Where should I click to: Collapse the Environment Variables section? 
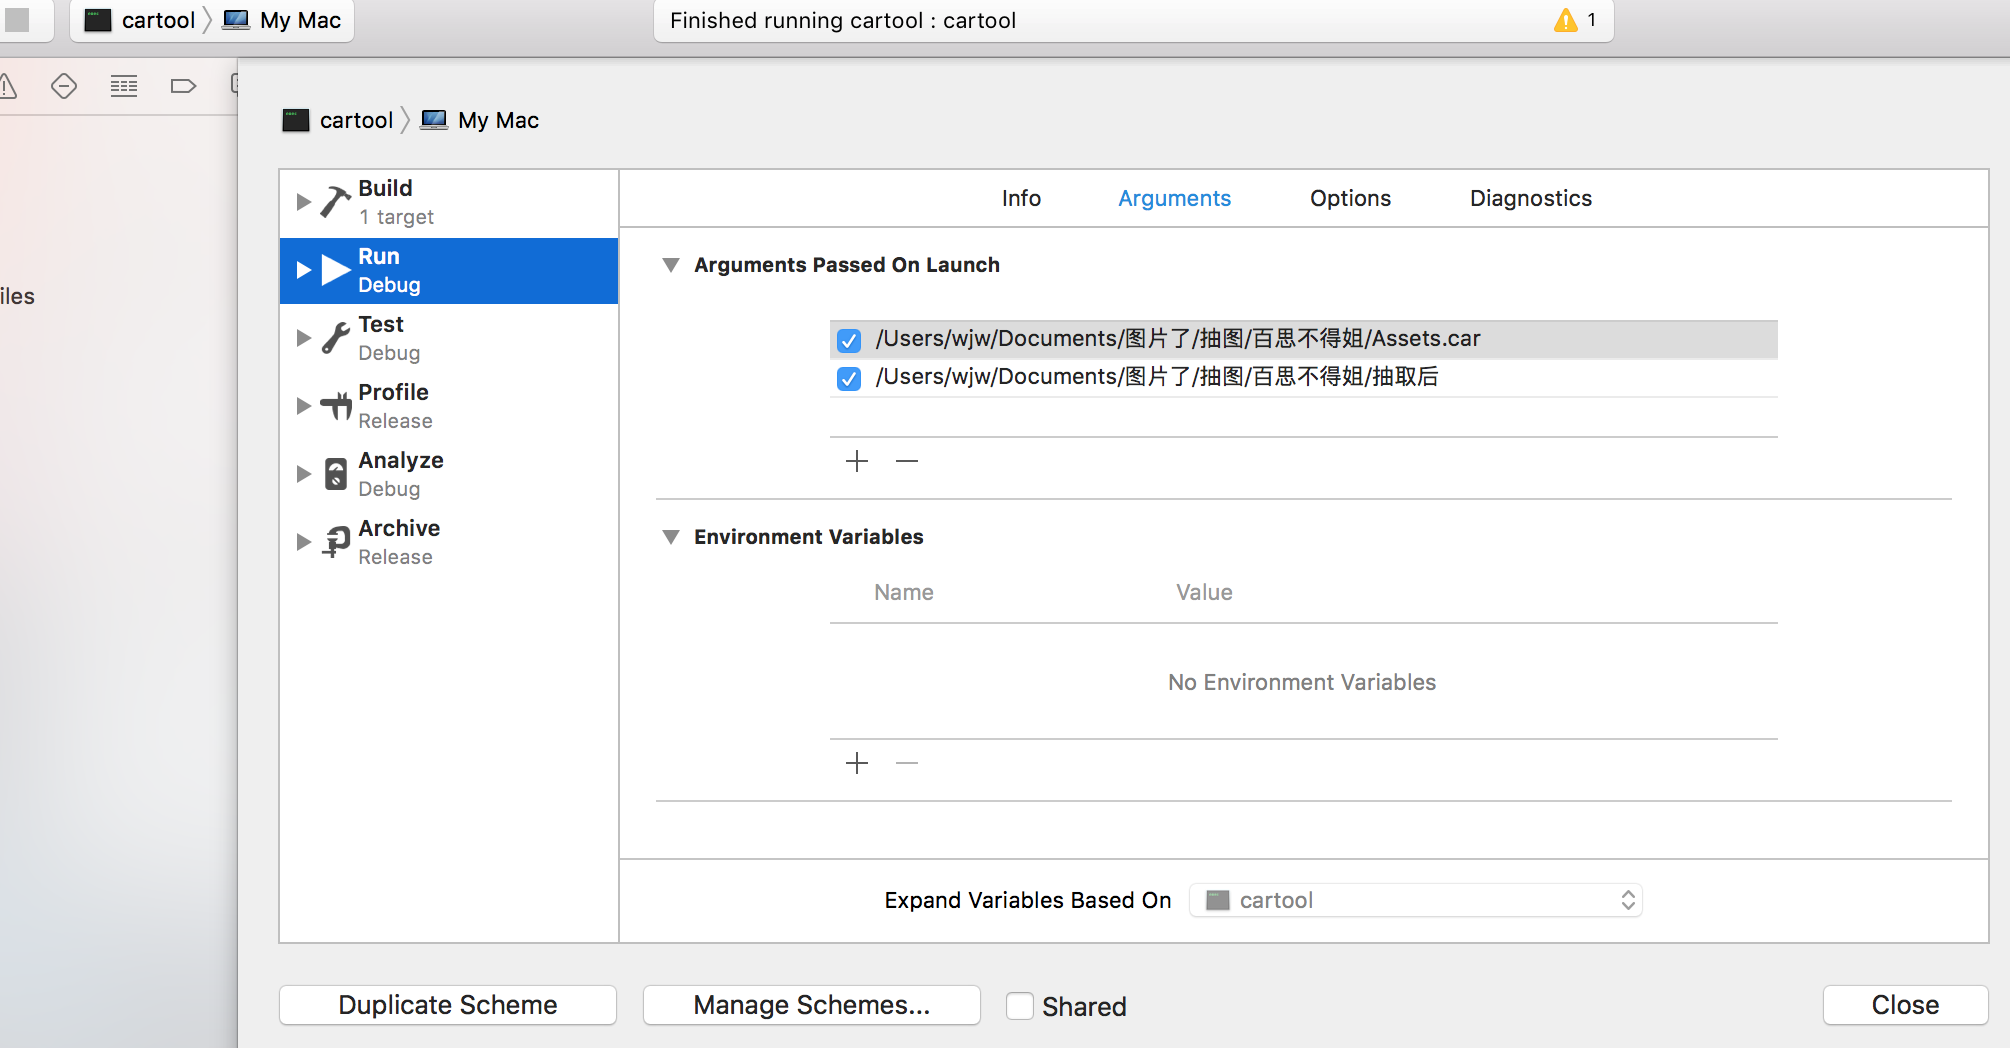pyautogui.click(x=671, y=537)
